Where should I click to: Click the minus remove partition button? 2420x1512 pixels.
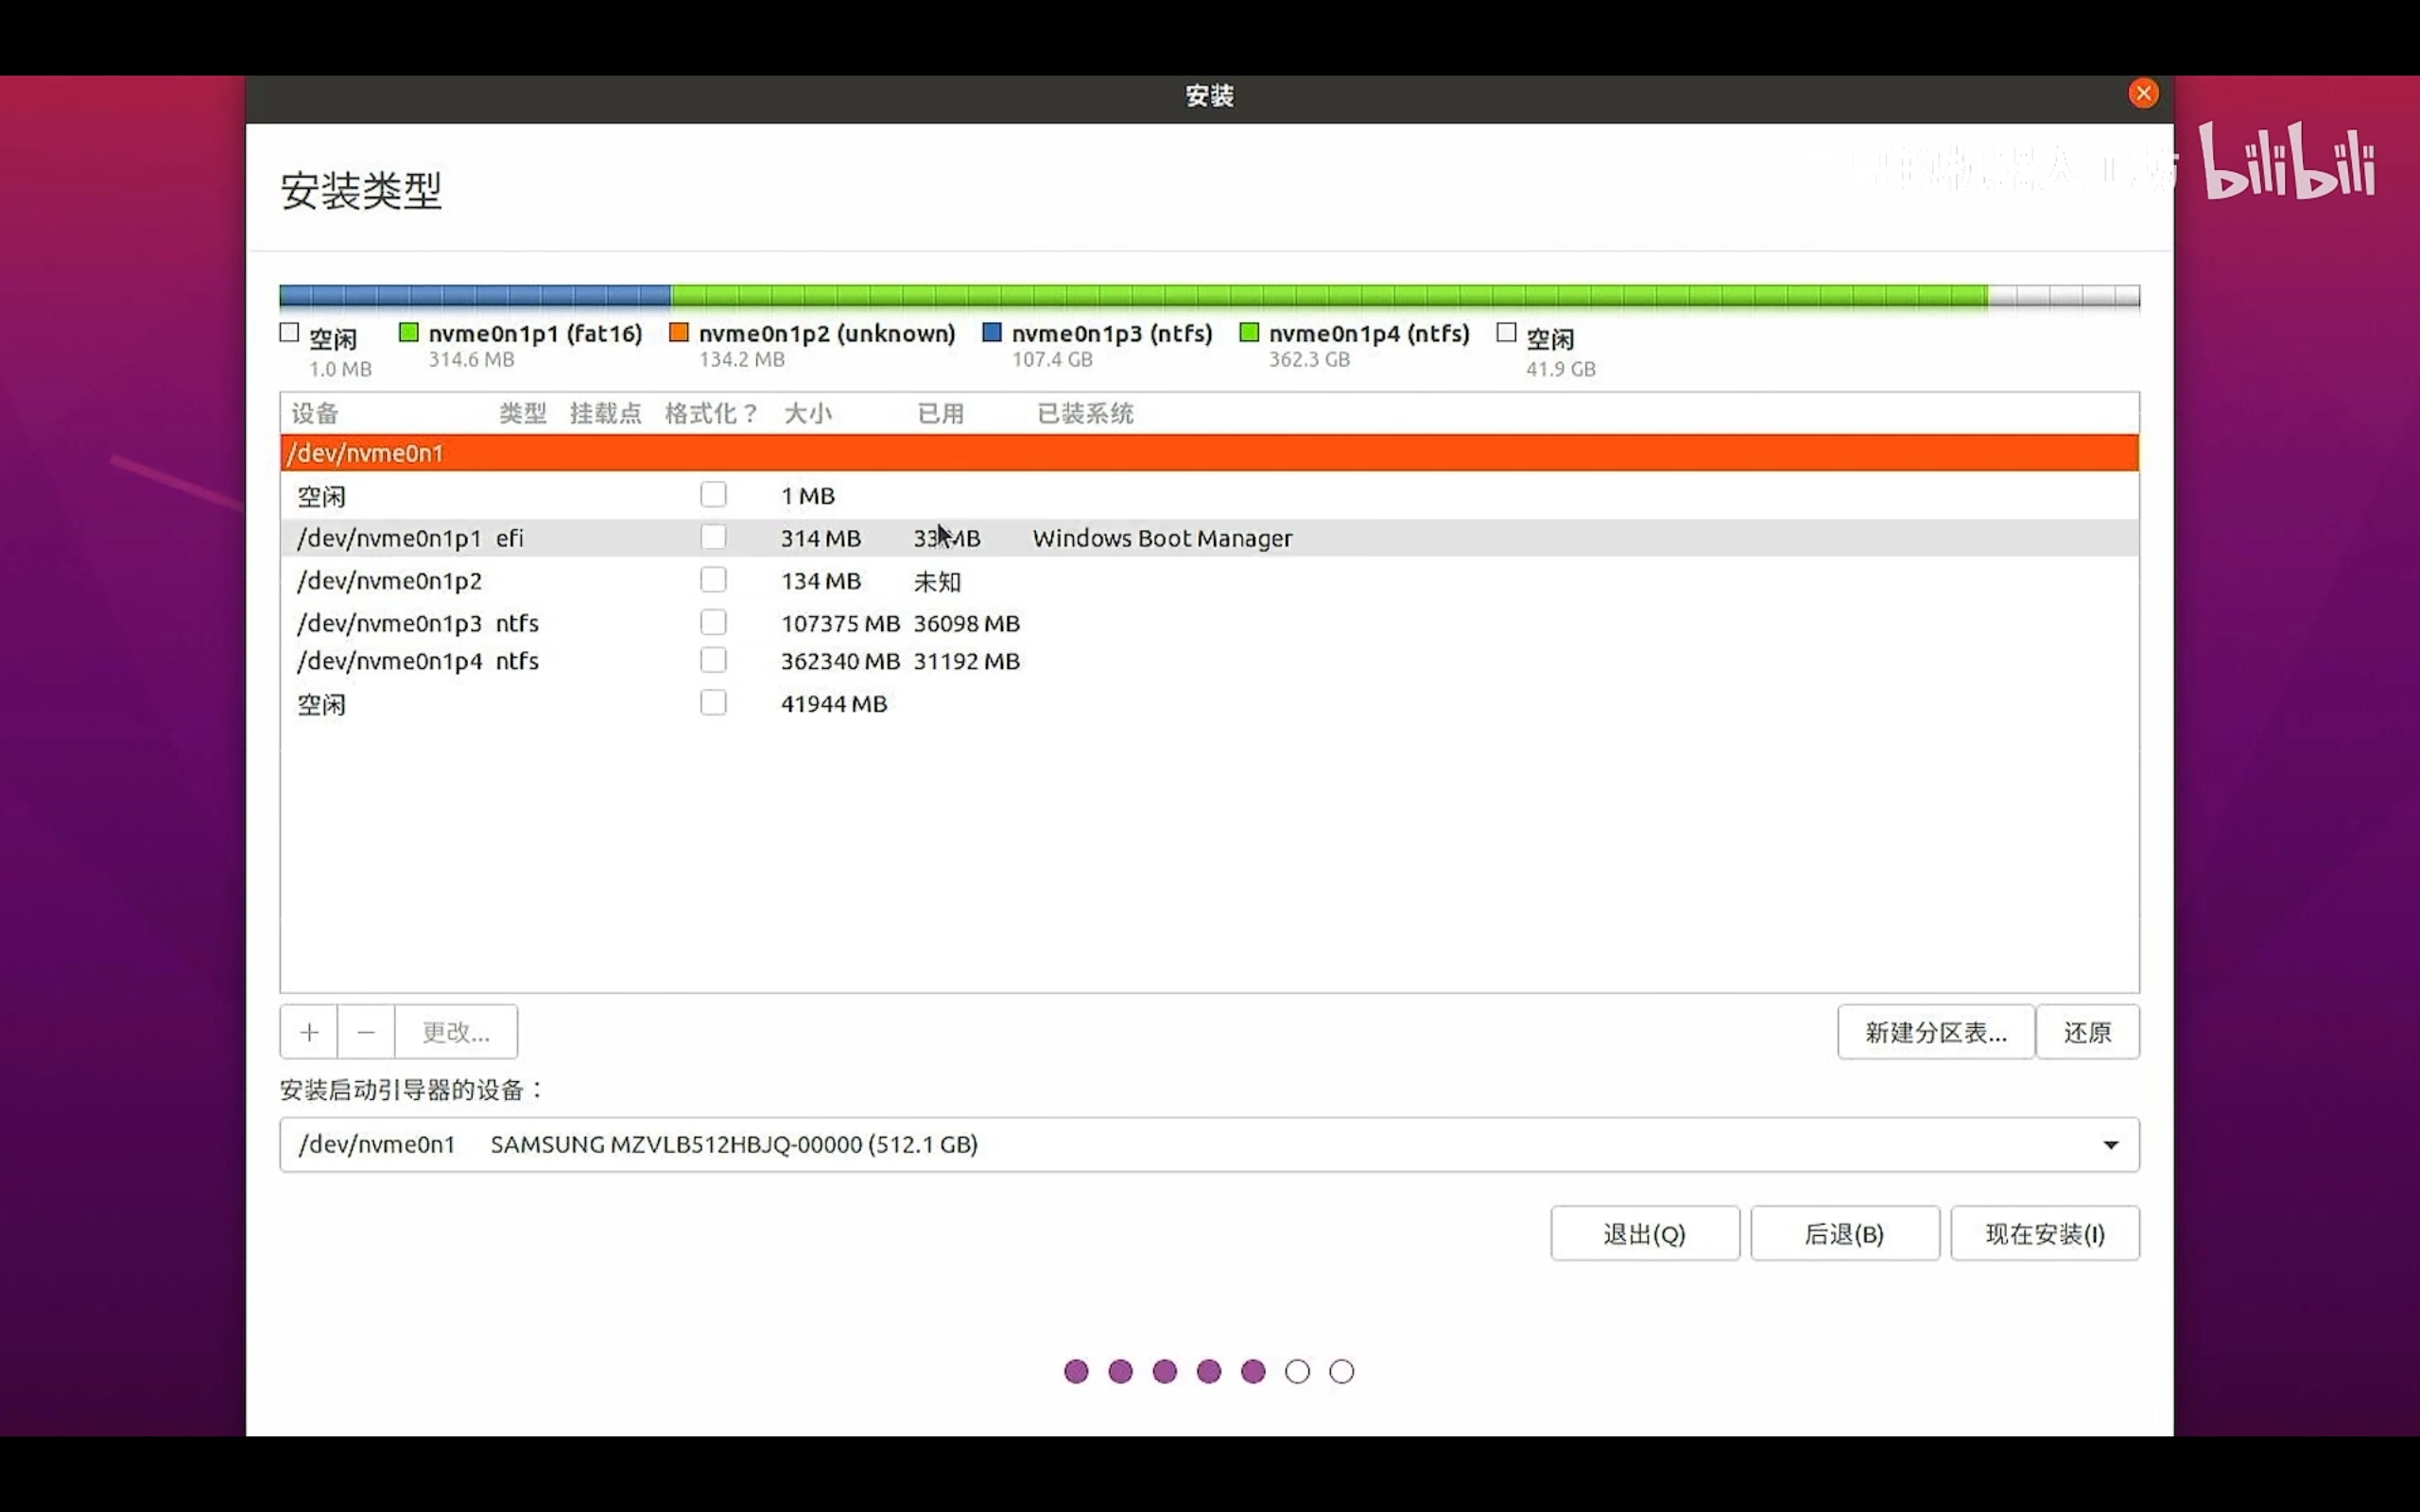pos(366,1032)
